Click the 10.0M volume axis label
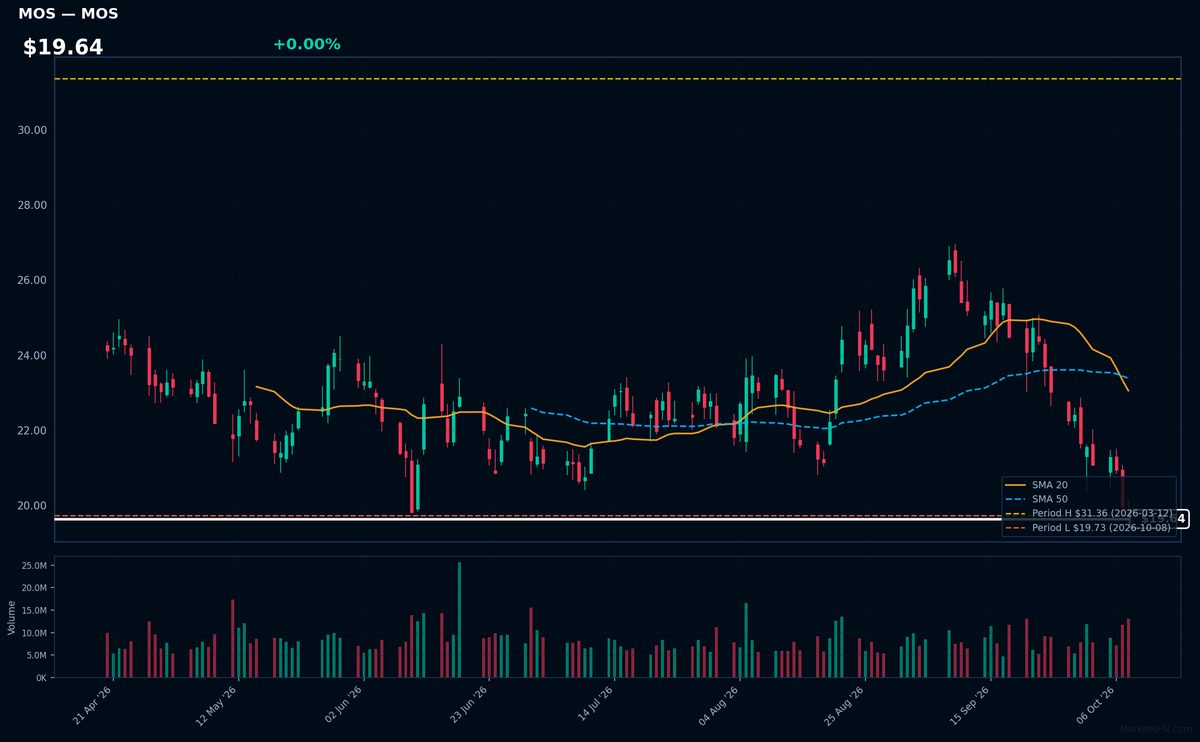This screenshot has height=742, width=1200. coord(35,633)
